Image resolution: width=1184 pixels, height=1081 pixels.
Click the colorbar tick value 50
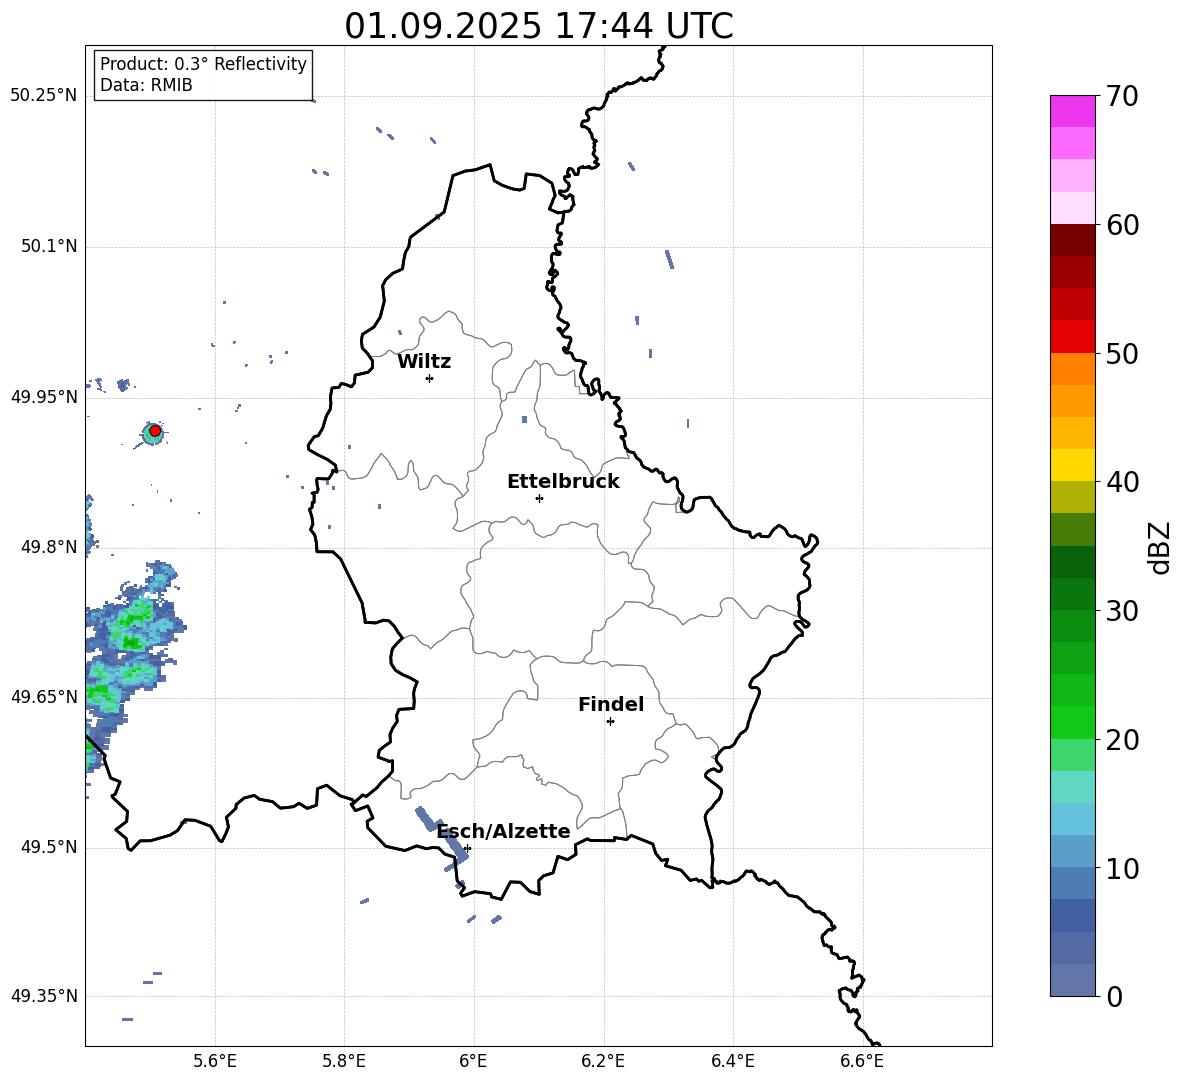click(1122, 354)
